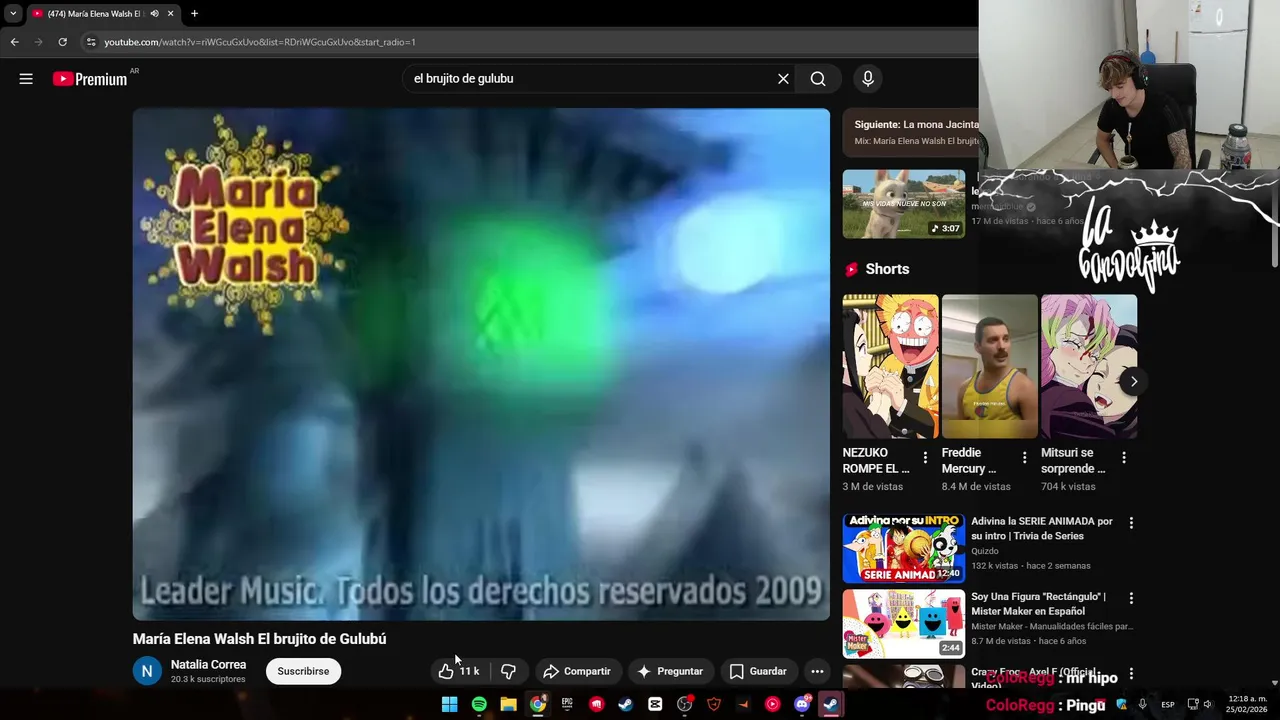Open more actions ellipsis under video

pos(817,671)
